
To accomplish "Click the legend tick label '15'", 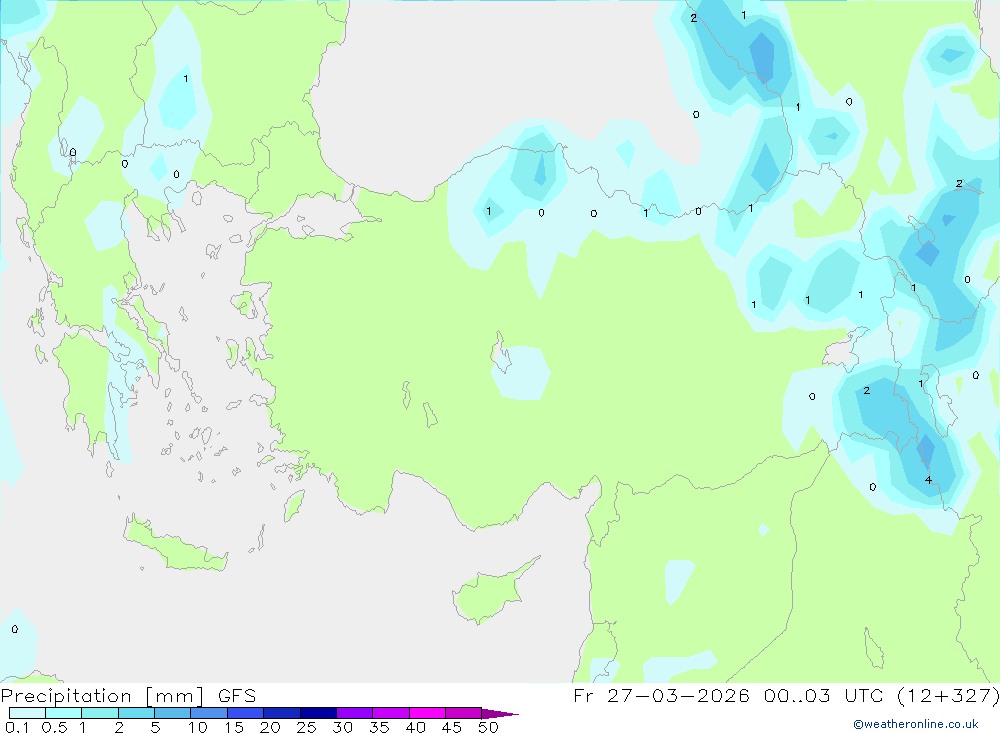I will (234, 727).
